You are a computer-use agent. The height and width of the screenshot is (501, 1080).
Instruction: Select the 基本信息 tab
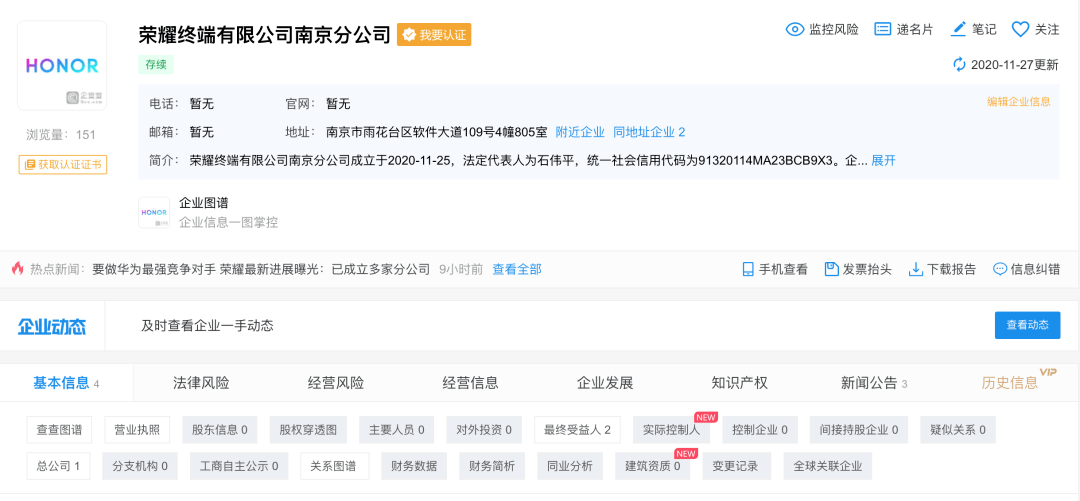tap(66, 383)
